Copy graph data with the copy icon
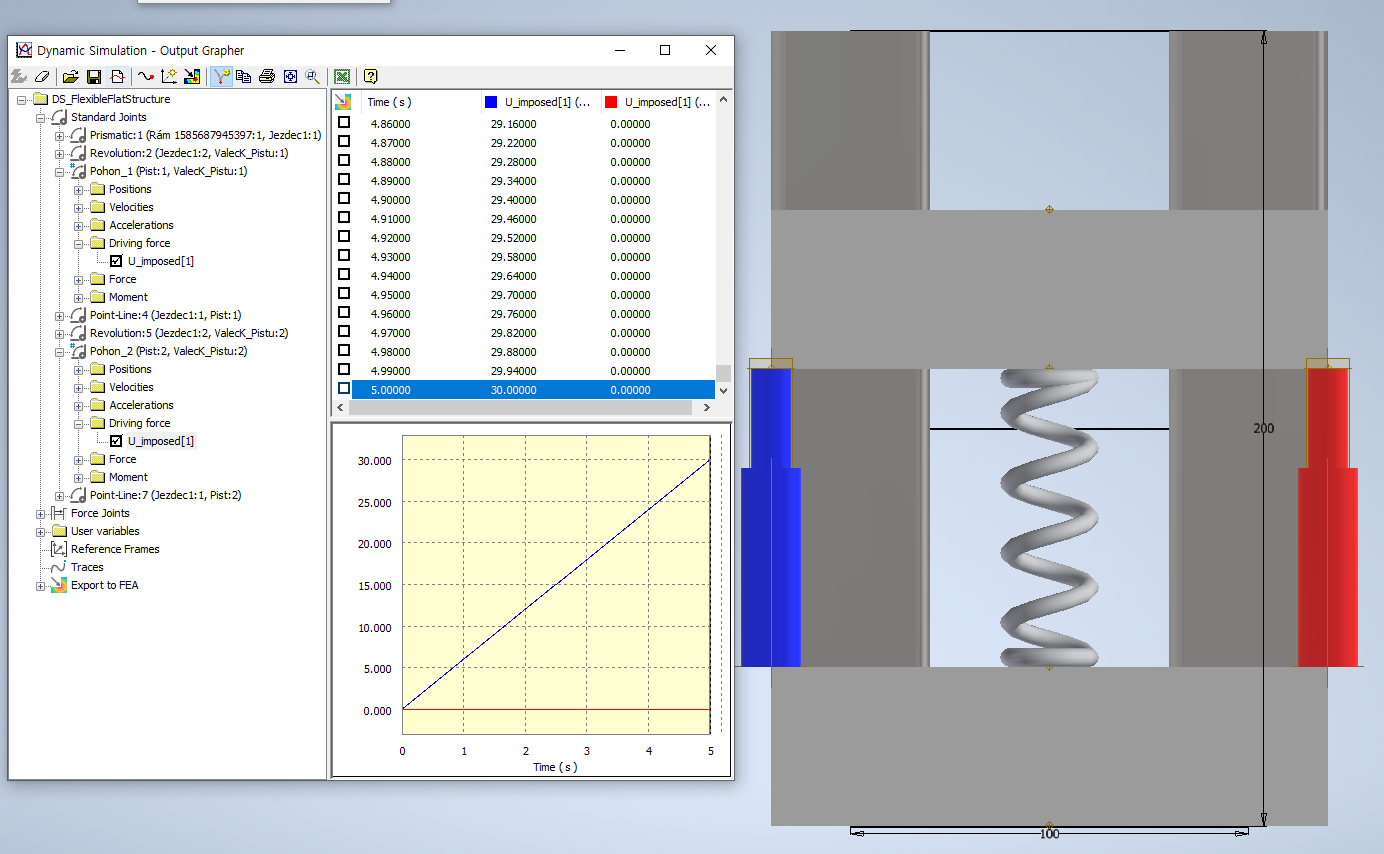Viewport: 1384px width, 854px height. [243, 76]
